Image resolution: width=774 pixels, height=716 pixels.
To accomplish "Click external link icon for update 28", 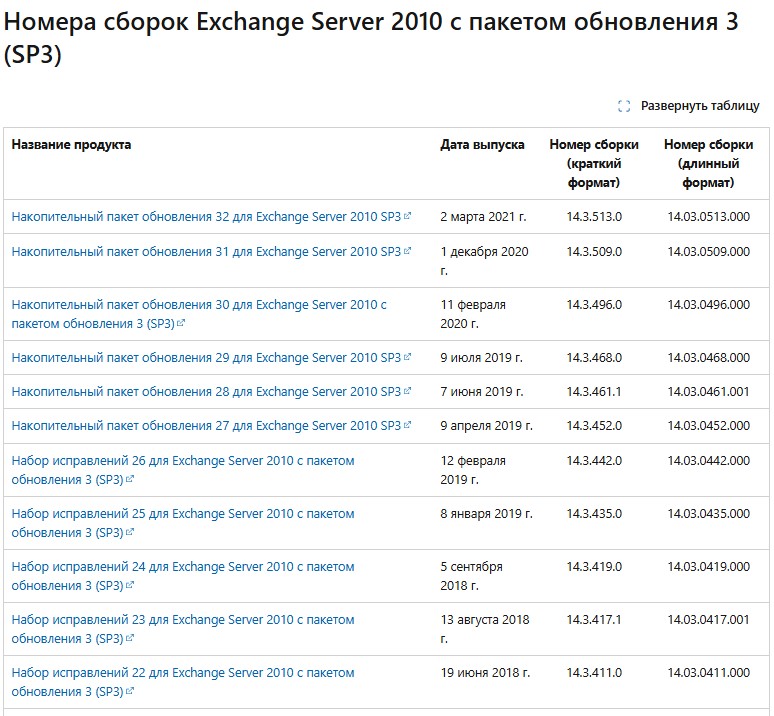I will point(408,392).
